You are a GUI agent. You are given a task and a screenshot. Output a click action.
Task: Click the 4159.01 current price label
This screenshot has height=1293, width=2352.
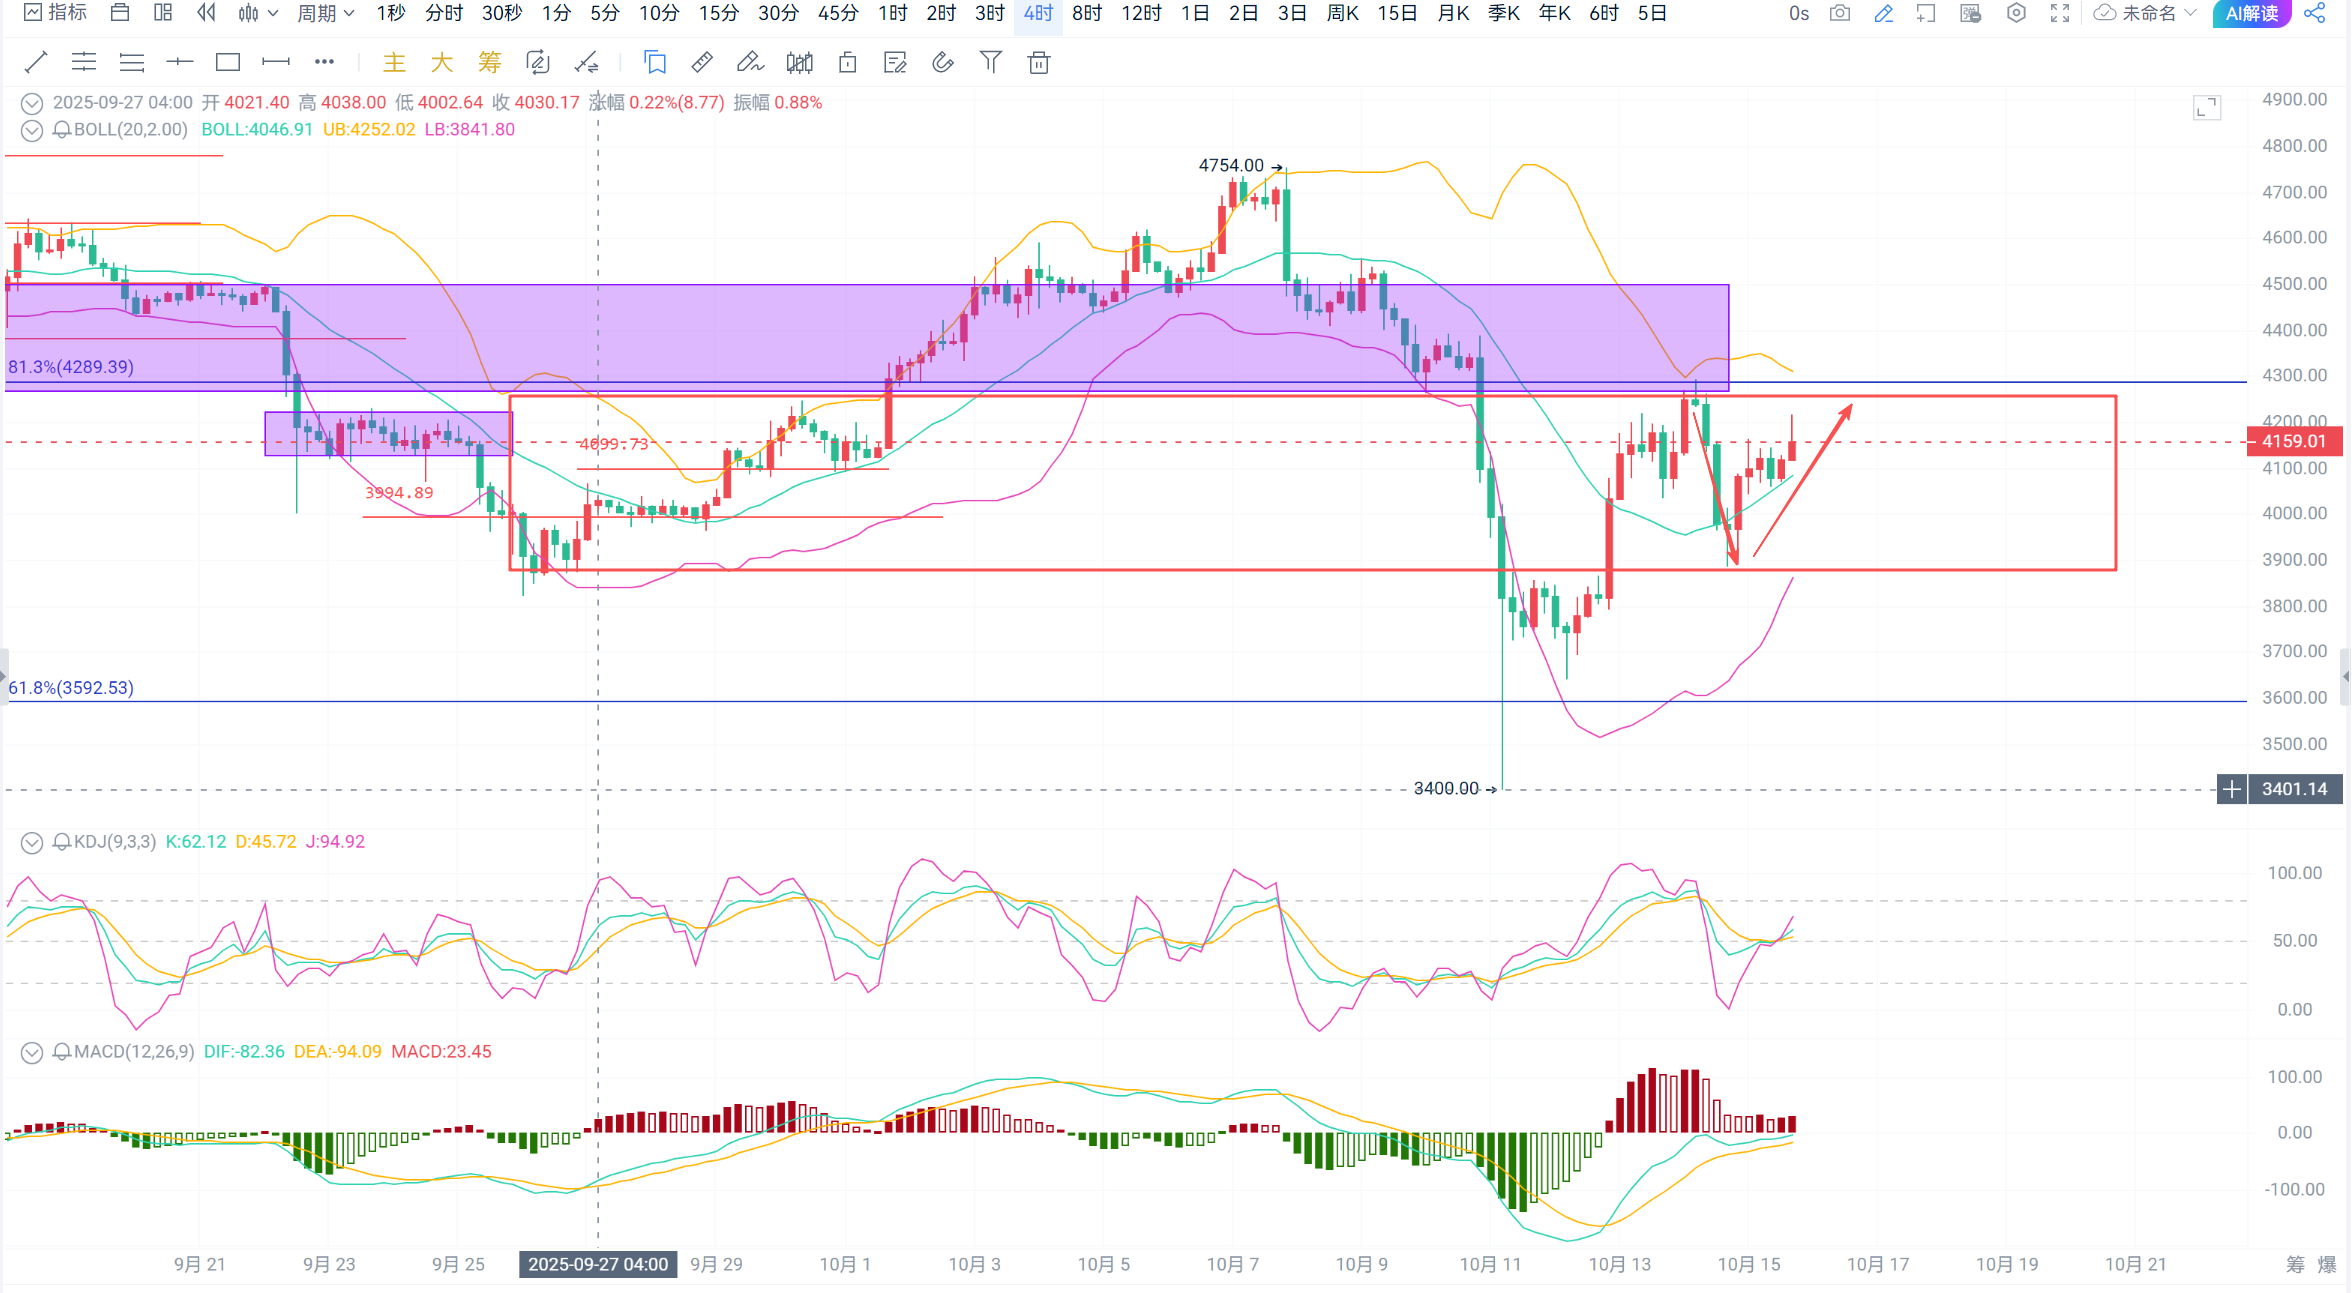coord(2294,441)
